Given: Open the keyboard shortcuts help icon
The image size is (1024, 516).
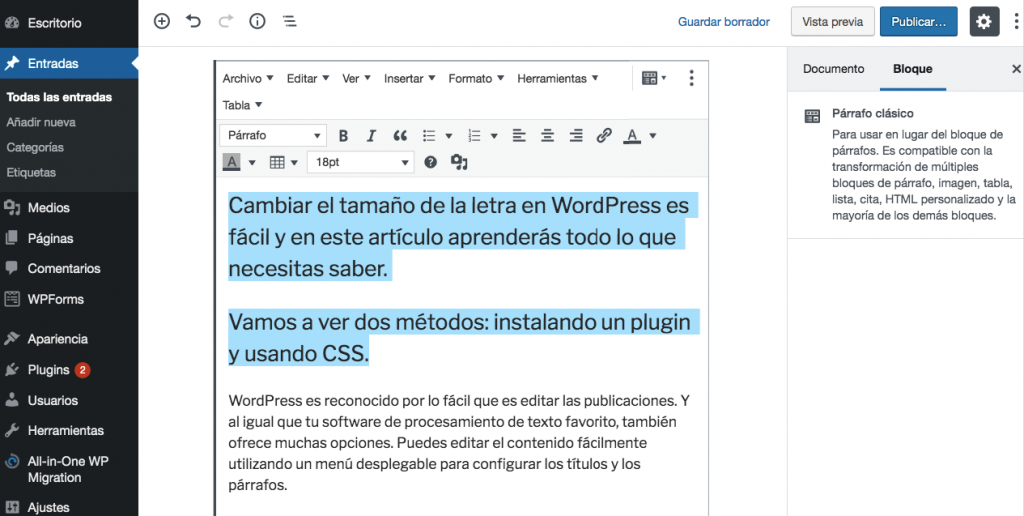Looking at the screenshot, I should pyautogui.click(x=431, y=162).
